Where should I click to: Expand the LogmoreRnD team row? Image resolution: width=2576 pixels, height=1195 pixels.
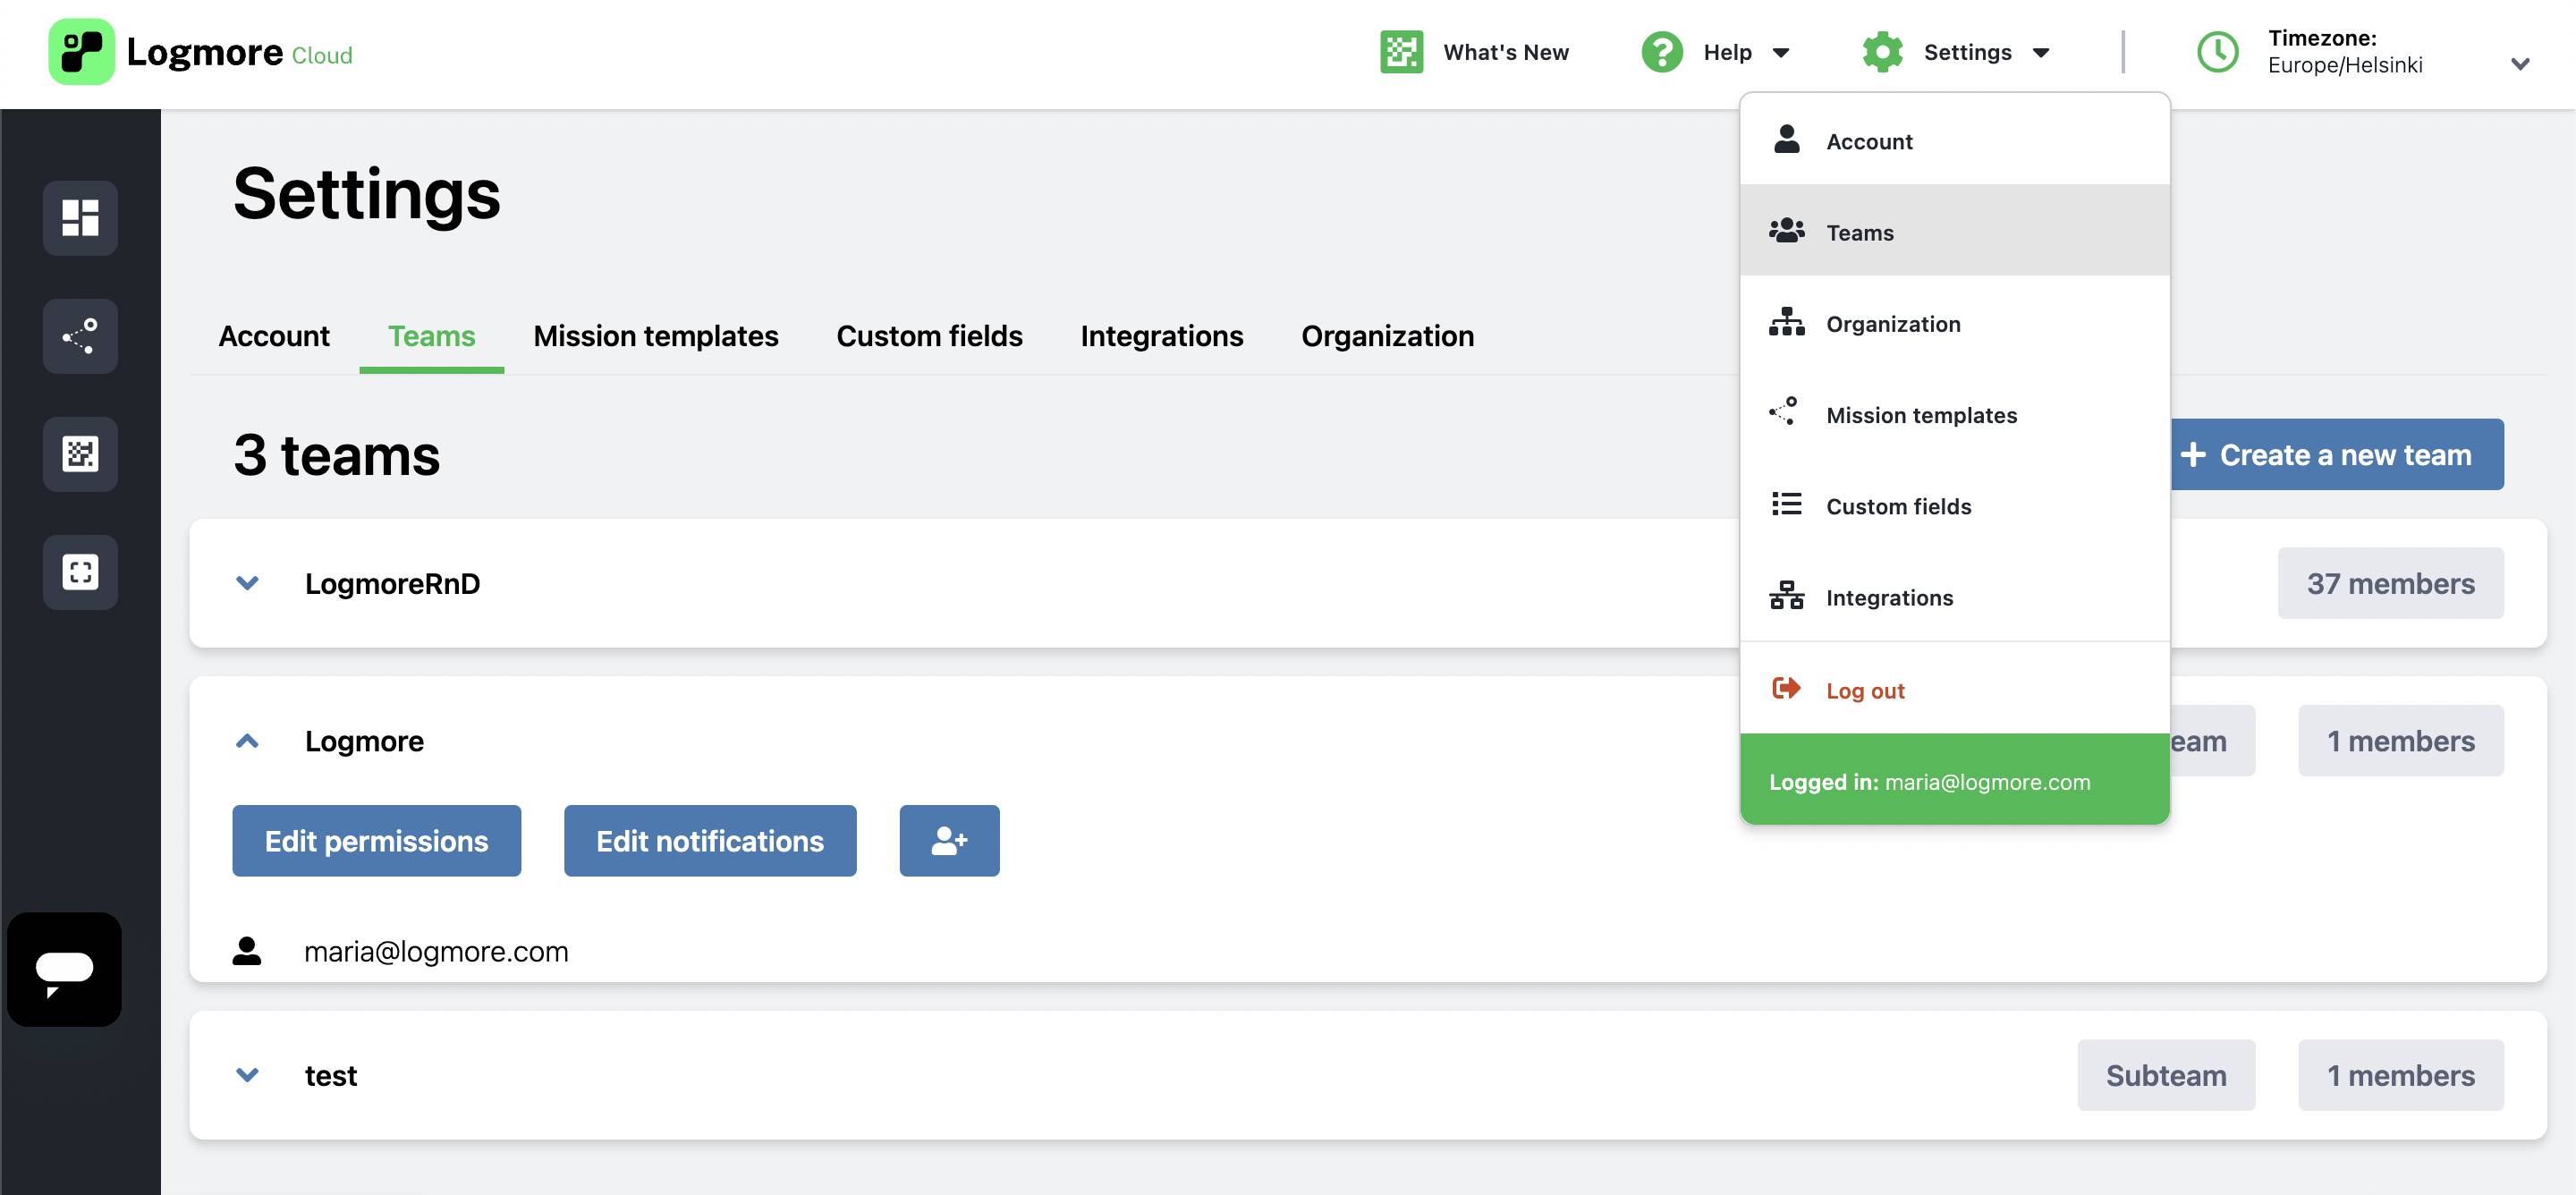pyautogui.click(x=247, y=583)
